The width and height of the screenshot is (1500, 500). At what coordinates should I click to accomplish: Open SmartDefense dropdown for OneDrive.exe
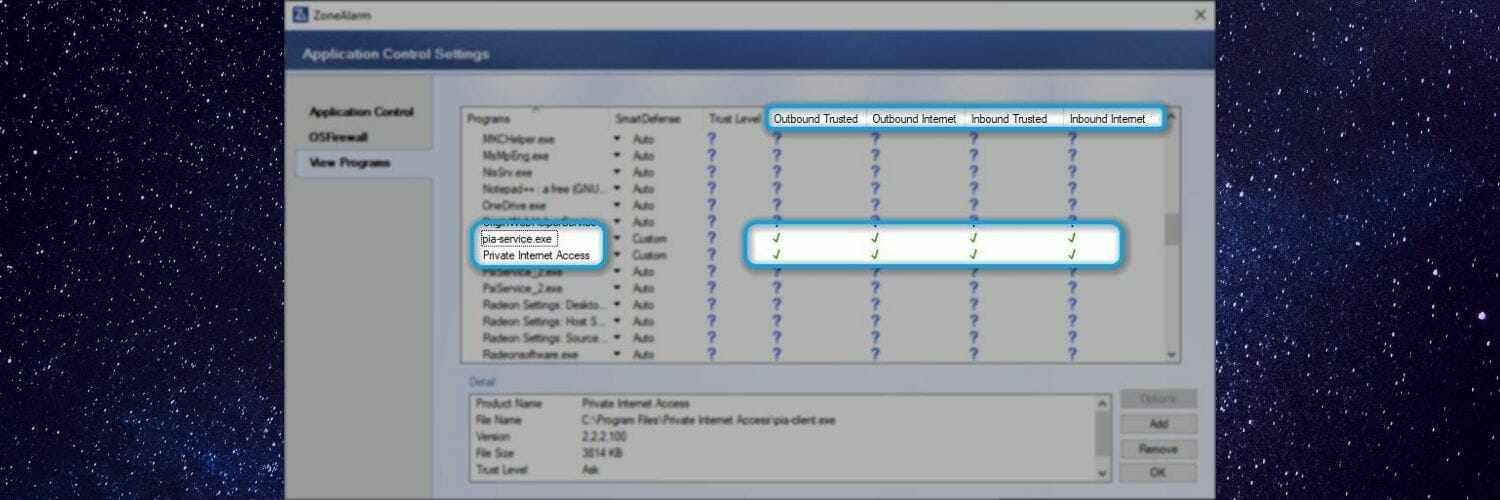click(618, 205)
